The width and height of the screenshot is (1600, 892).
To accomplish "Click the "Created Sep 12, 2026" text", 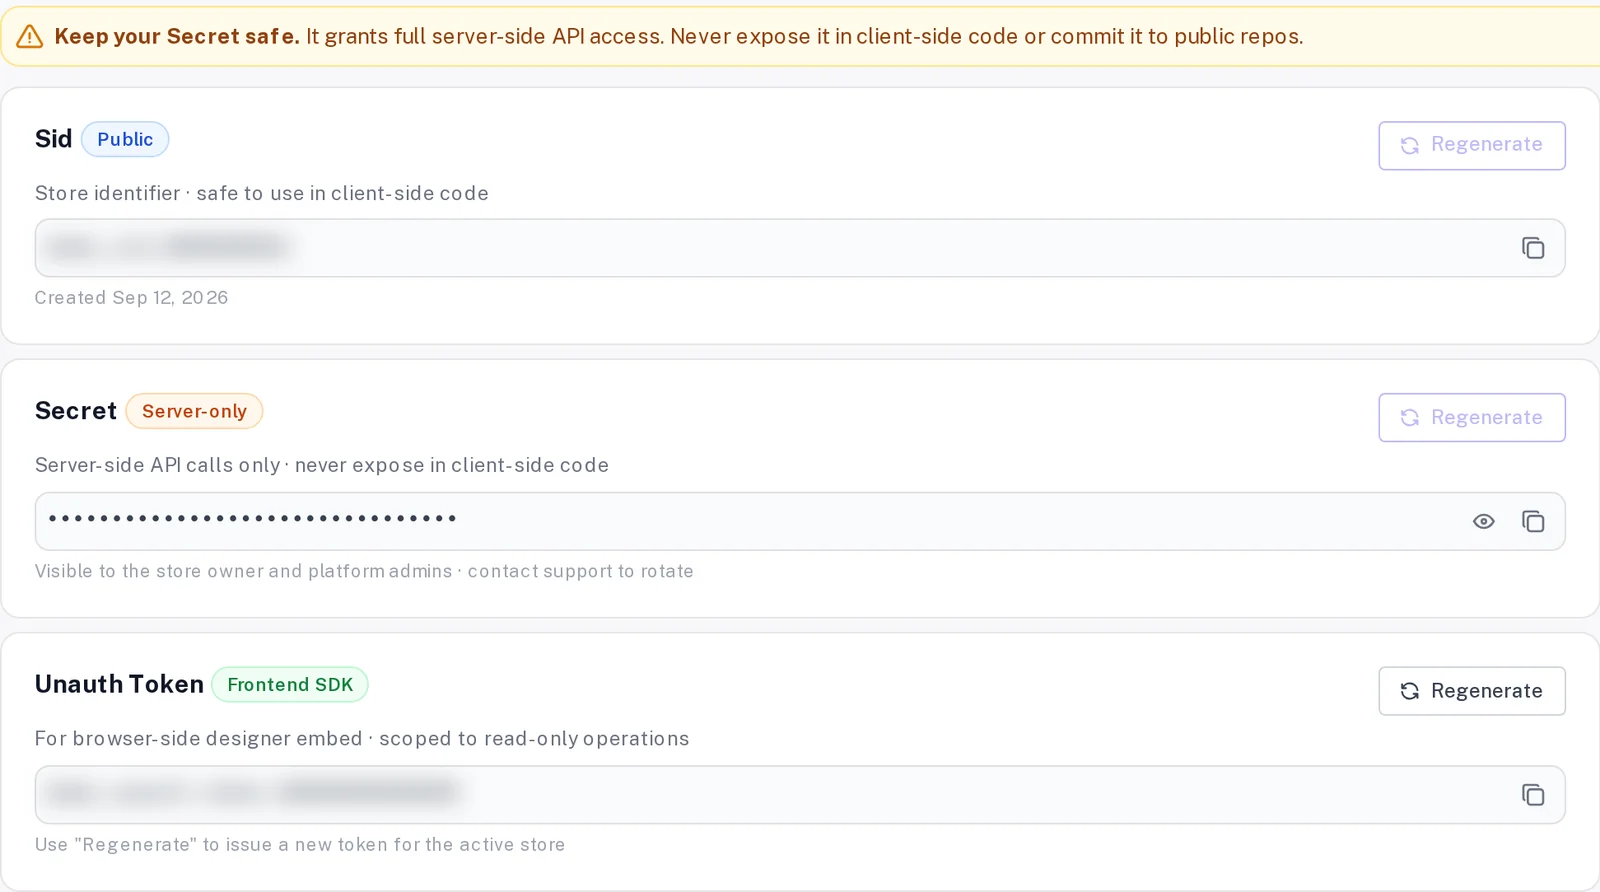I will pos(131,298).
